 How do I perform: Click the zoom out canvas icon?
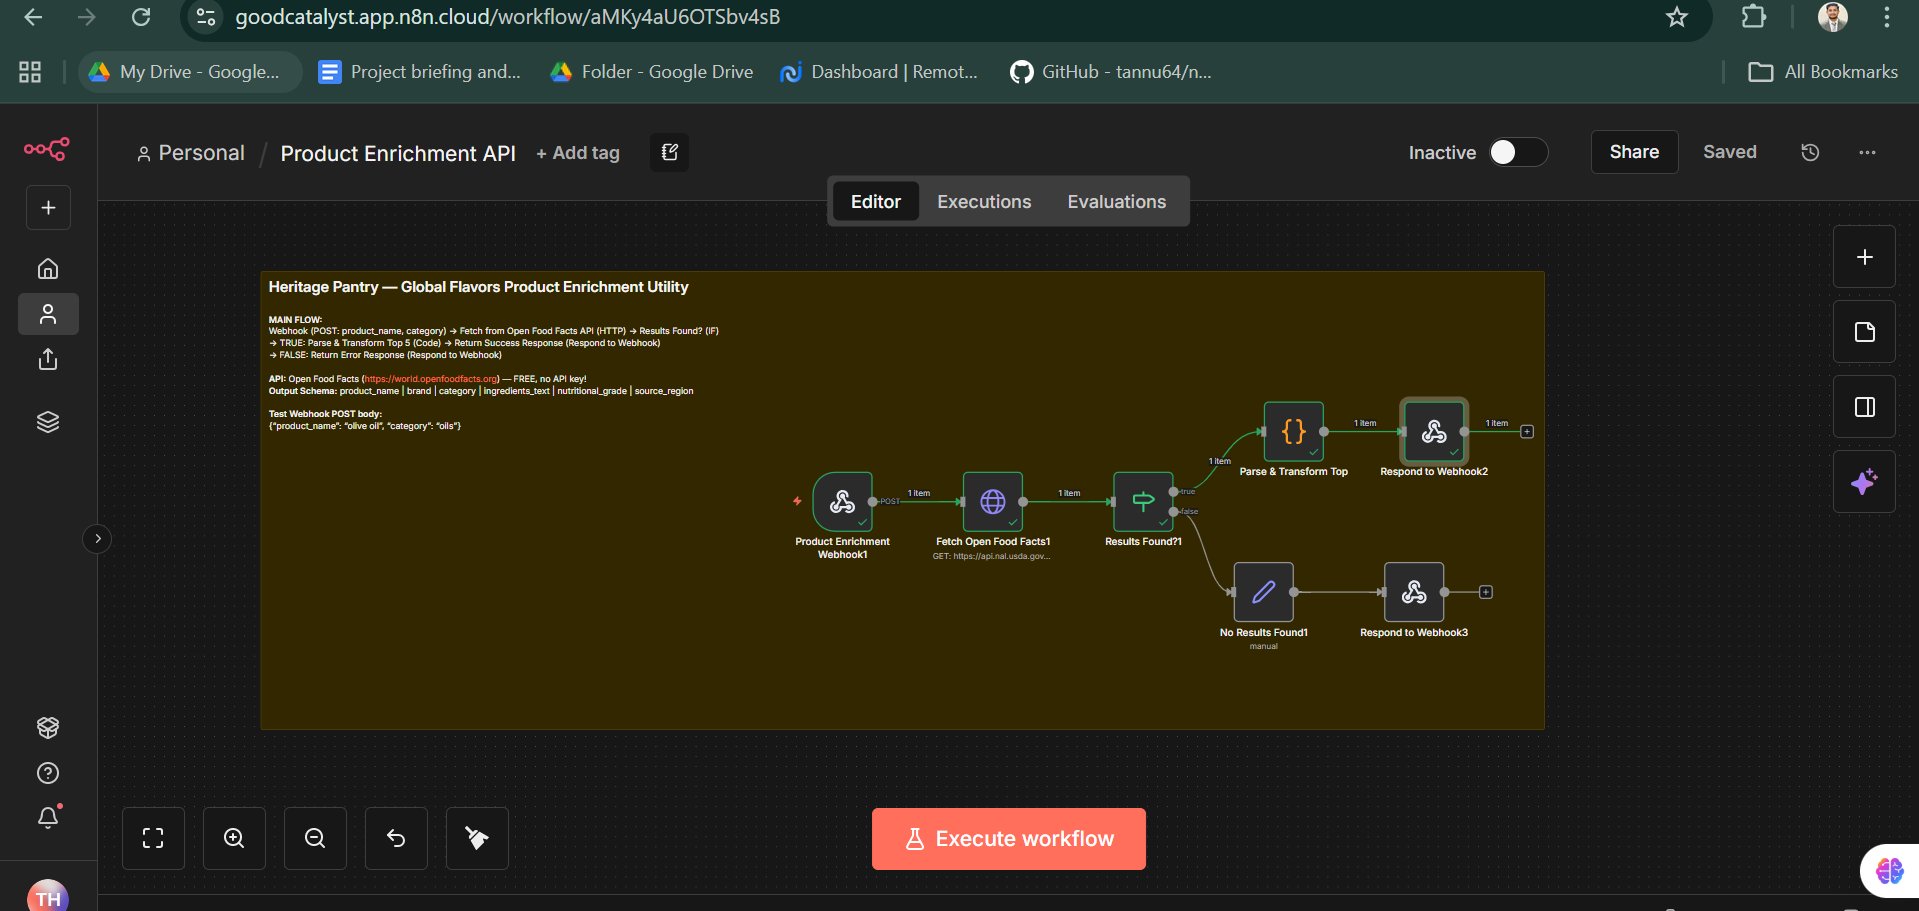(315, 839)
